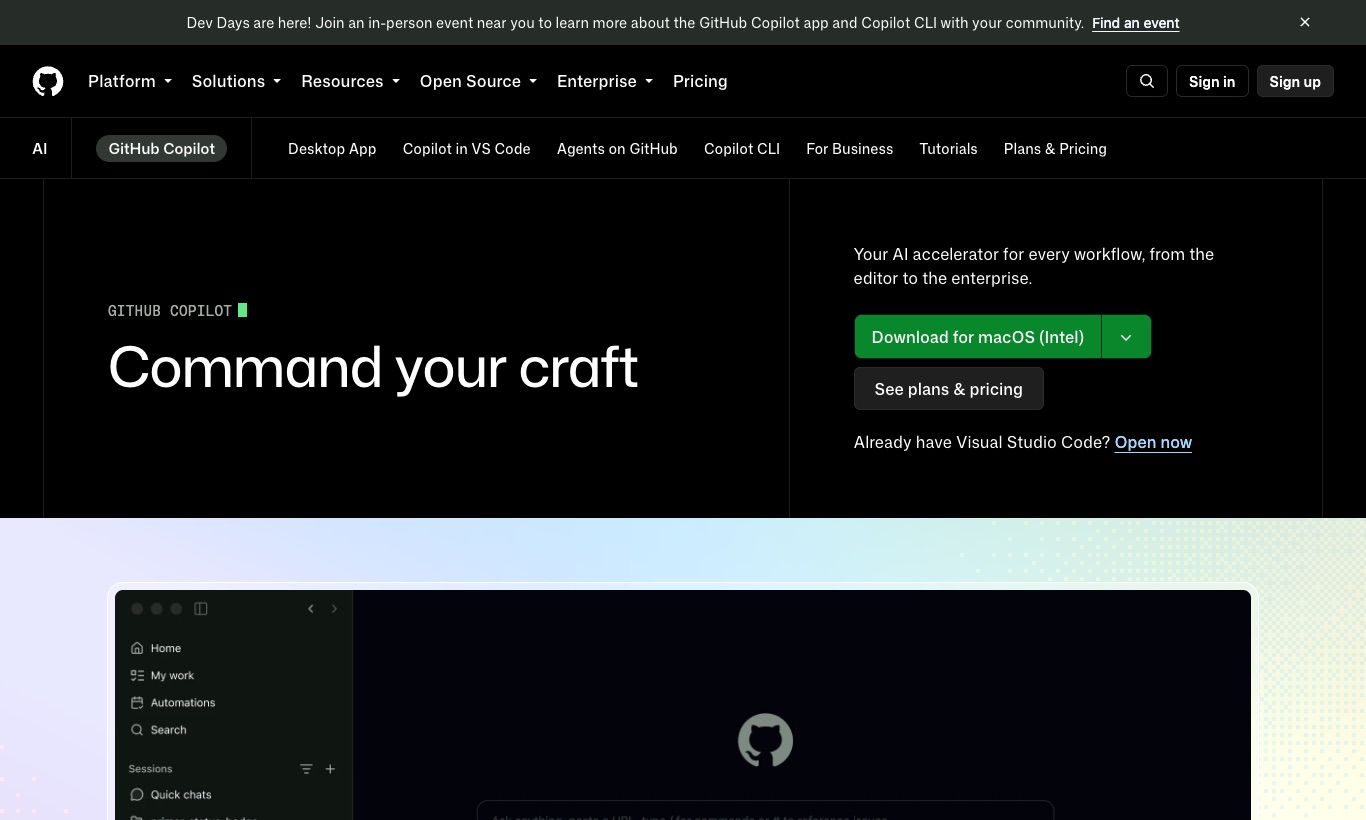Click the Sign in button
1366x820 pixels.
tap(1212, 81)
